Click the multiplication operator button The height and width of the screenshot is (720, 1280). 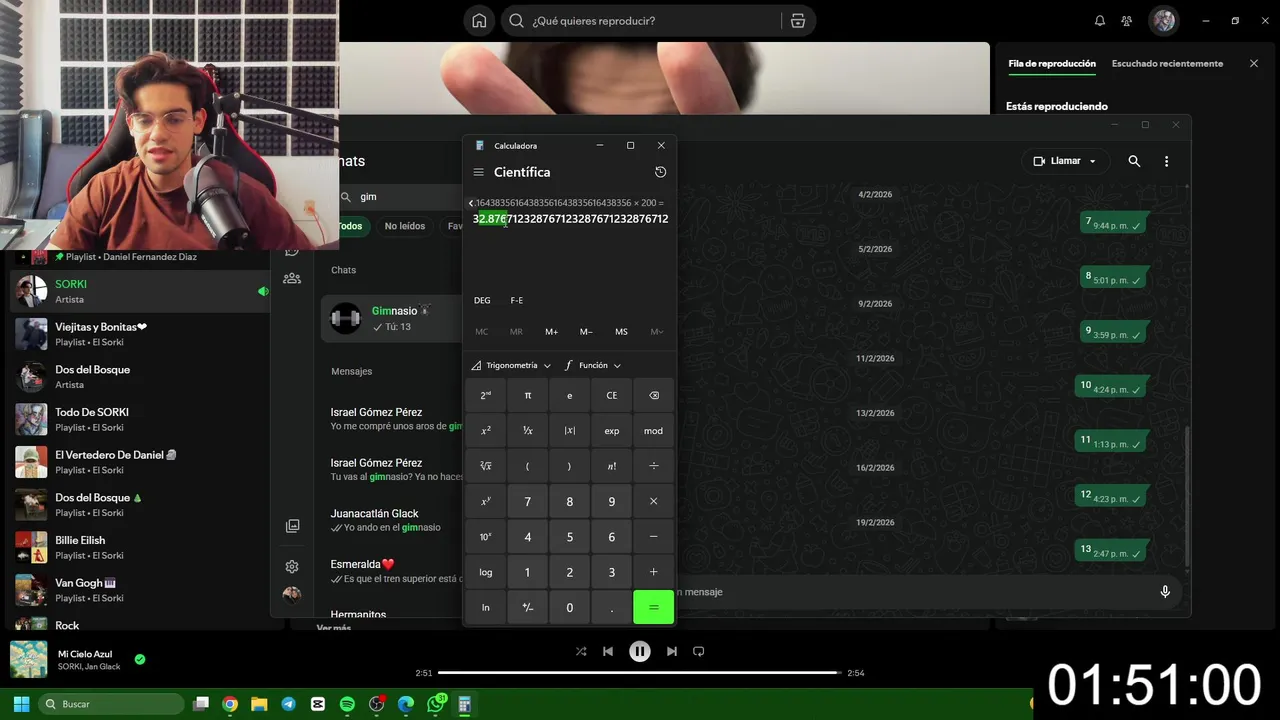point(654,501)
